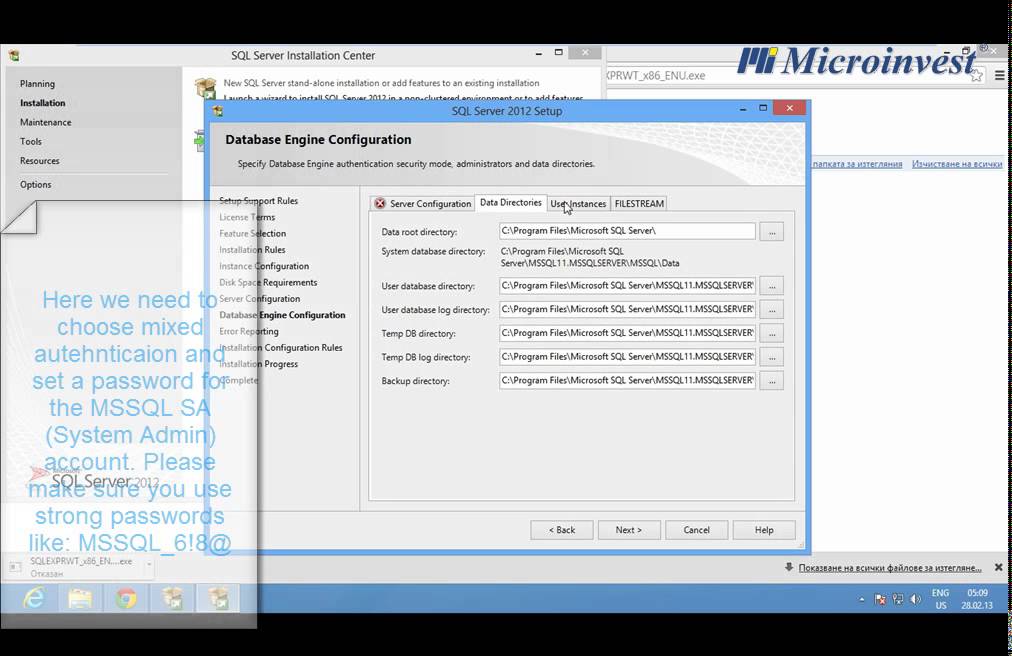Open Help in the setup wizard
The height and width of the screenshot is (656, 1012).
click(x=764, y=530)
